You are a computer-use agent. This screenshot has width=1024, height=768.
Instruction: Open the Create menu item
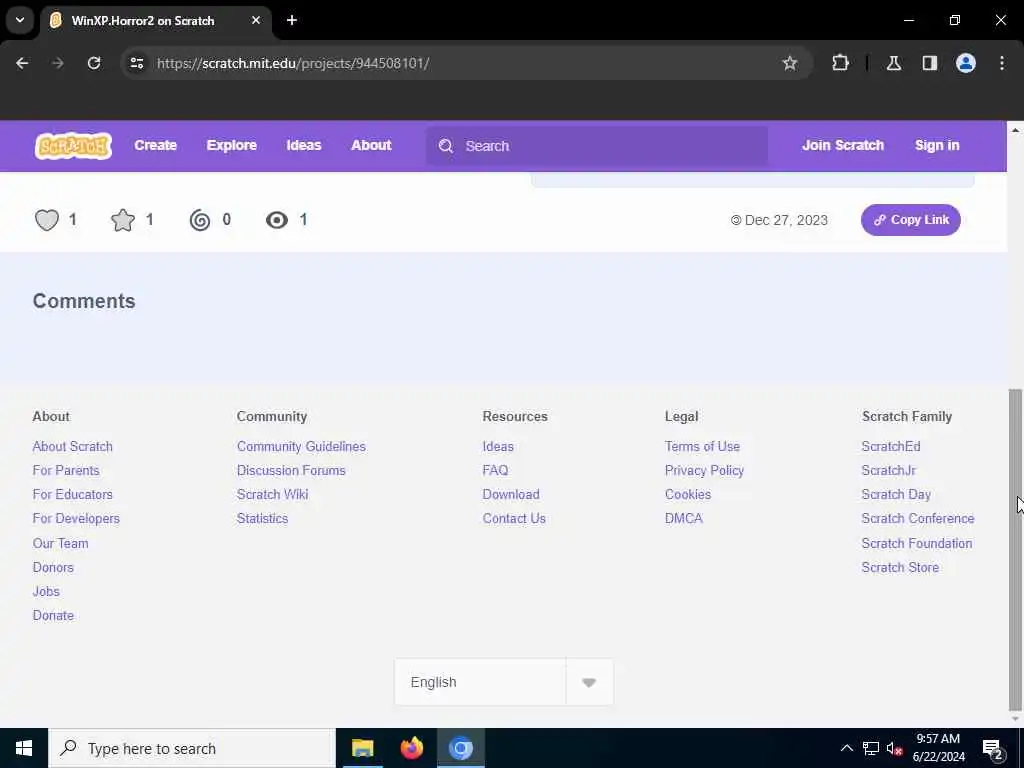tap(155, 146)
